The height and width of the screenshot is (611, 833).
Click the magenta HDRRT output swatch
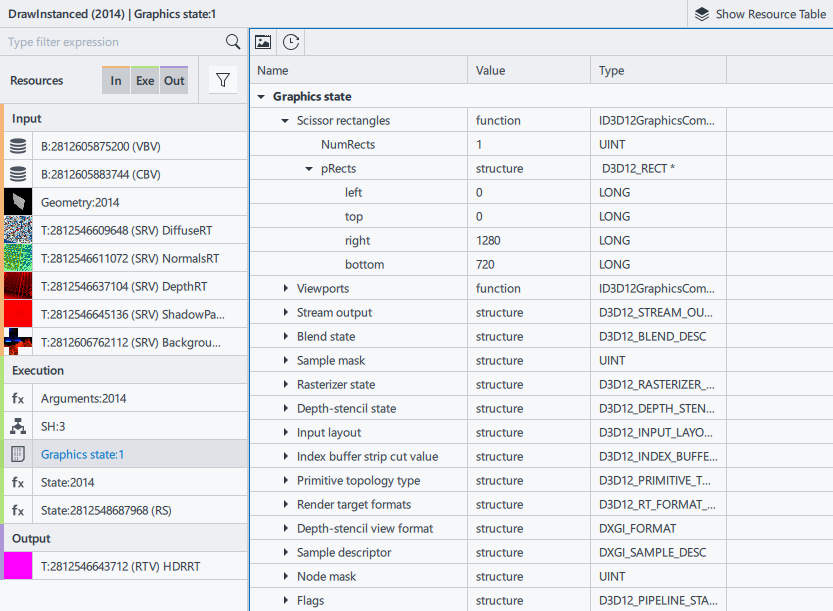click(x=18, y=566)
